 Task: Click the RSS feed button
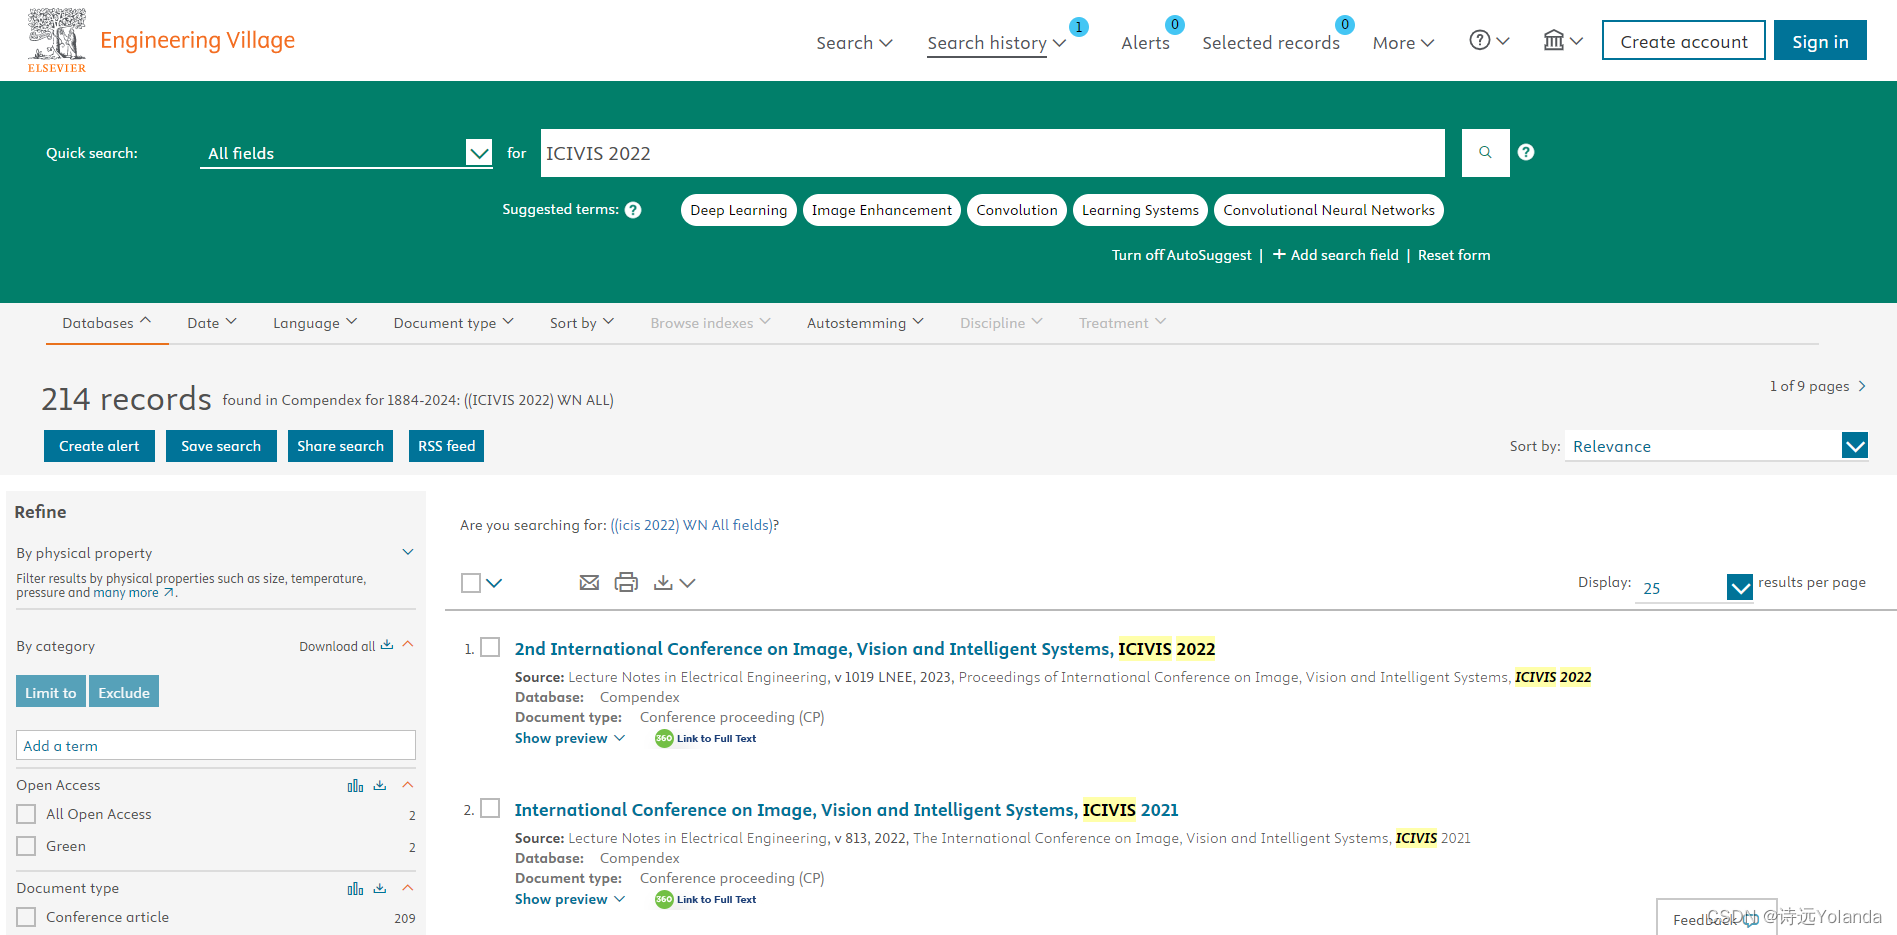pos(446,446)
